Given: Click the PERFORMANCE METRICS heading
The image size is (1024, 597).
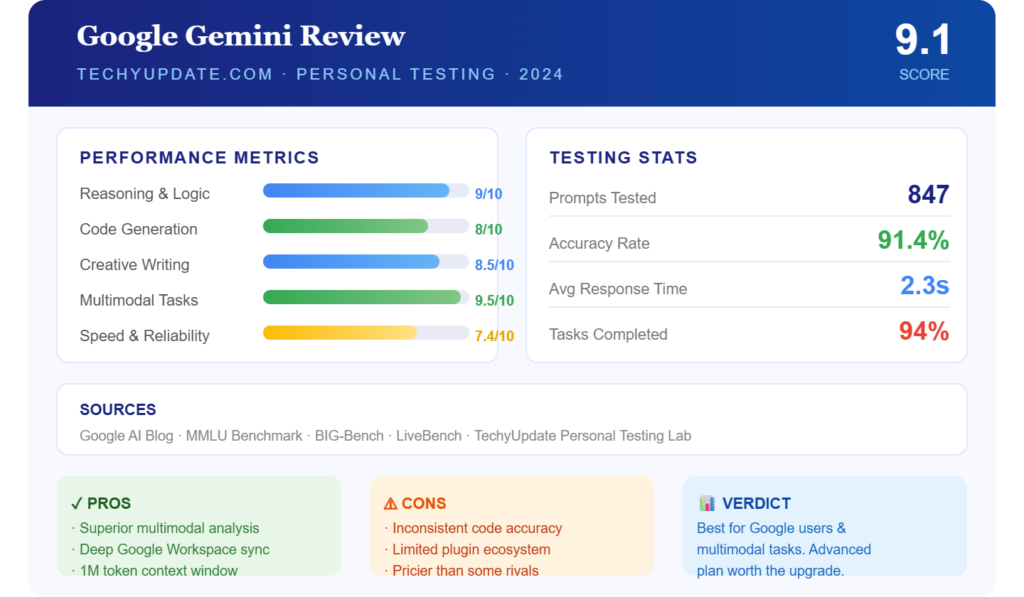Looking at the screenshot, I should pyautogui.click(x=199, y=157).
